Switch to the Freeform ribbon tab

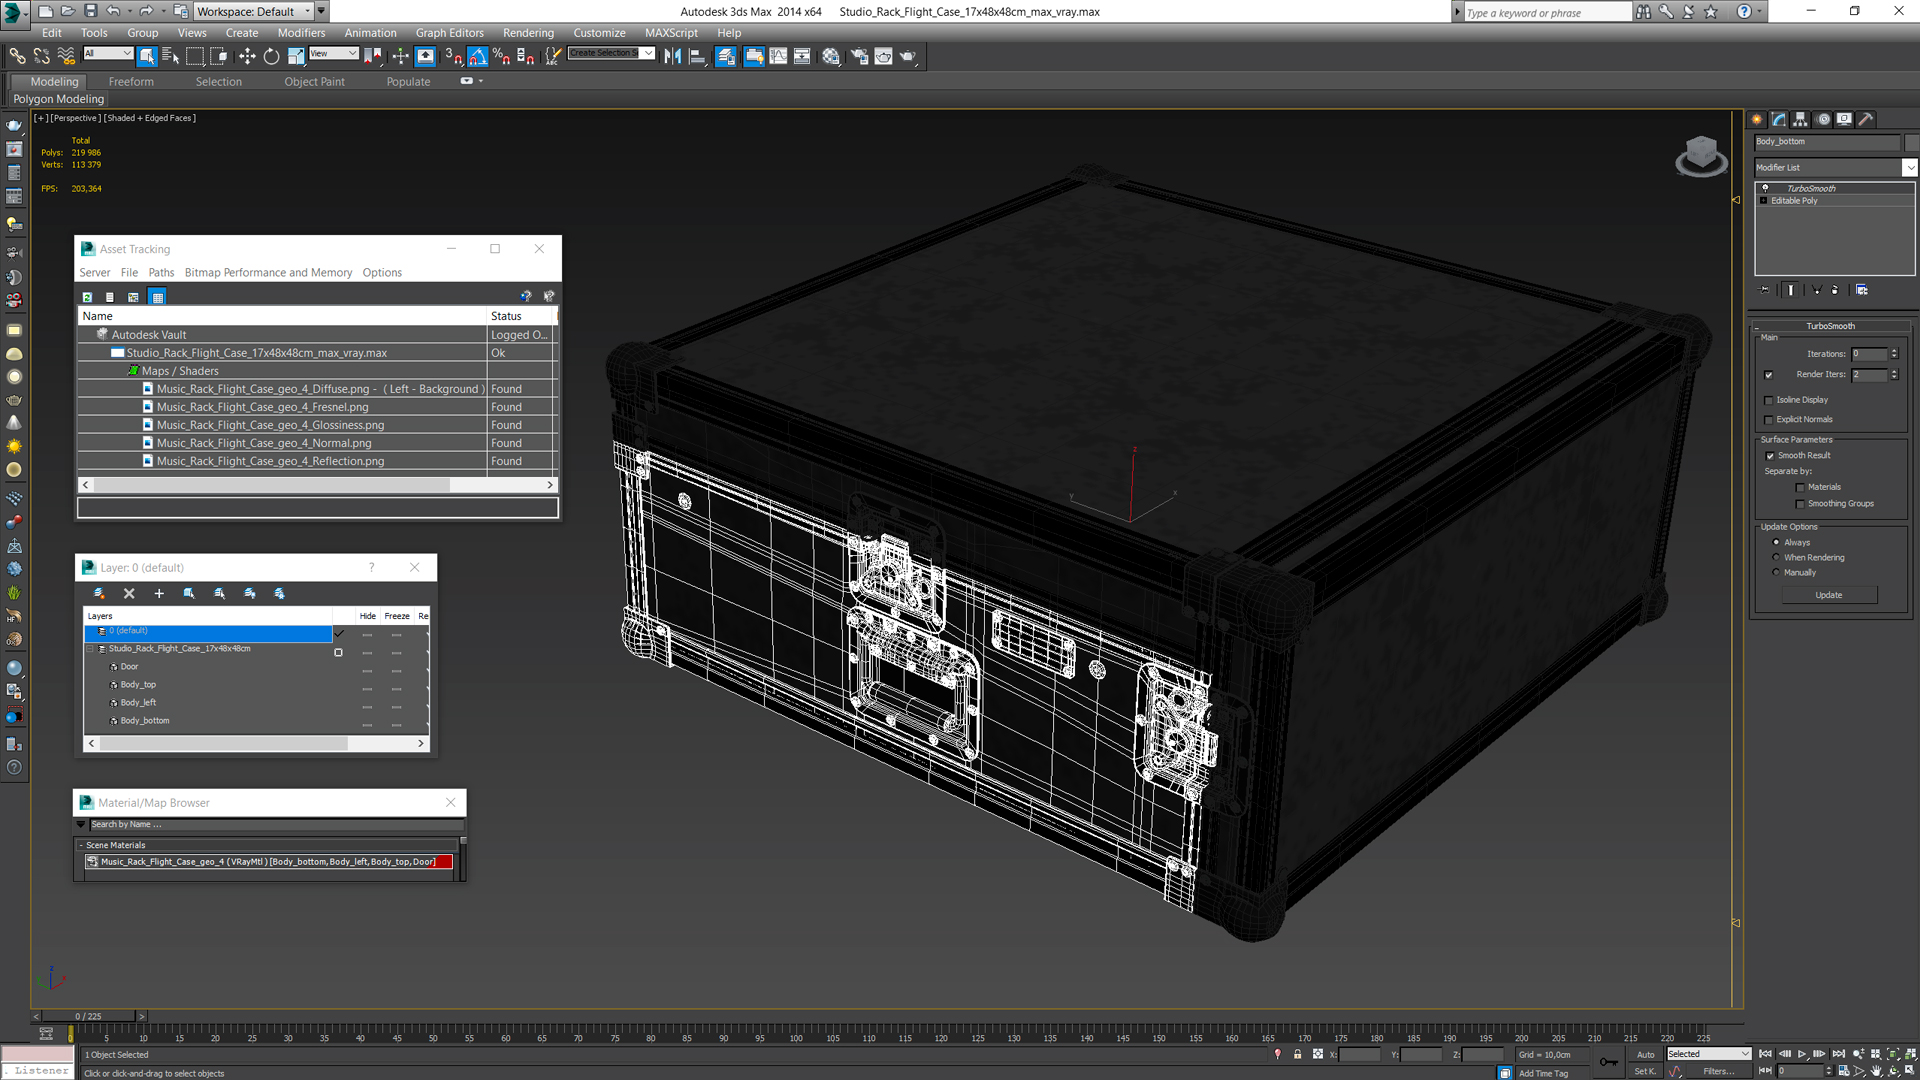point(131,82)
